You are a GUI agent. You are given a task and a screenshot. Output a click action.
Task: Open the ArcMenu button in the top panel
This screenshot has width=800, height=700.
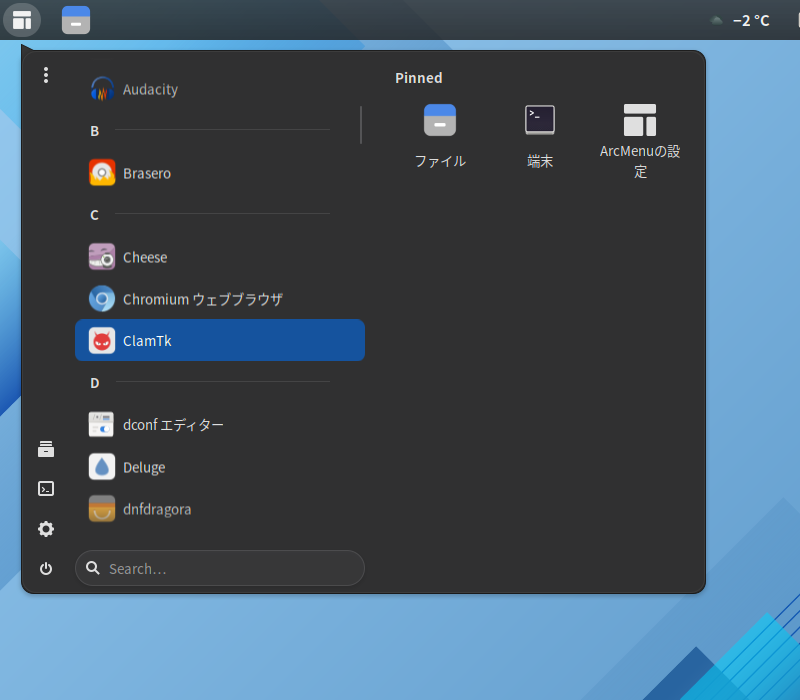coord(22,20)
